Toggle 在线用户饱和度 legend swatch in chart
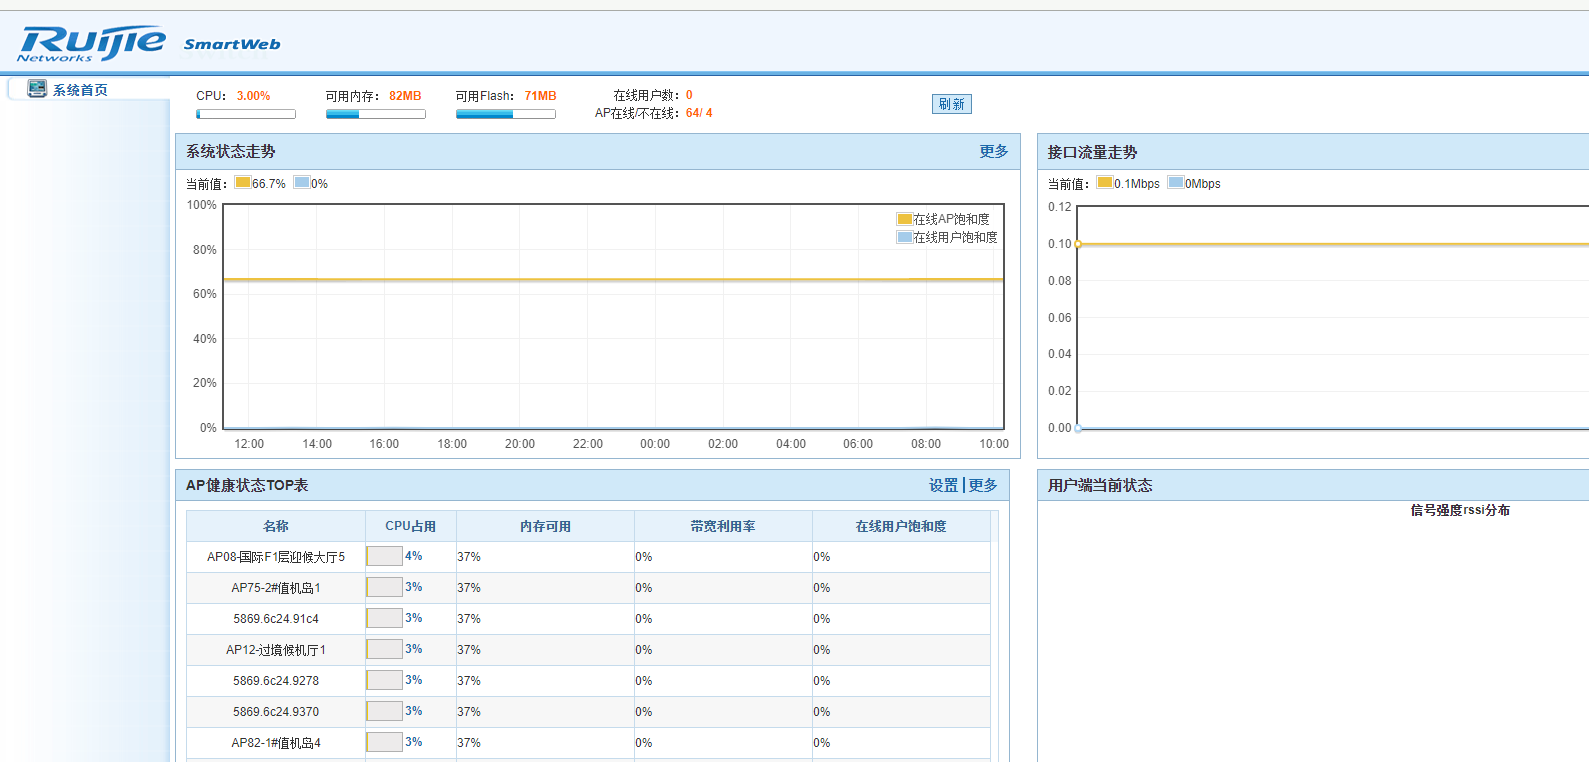This screenshot has width=1589, height=762. tap(904, 237)
